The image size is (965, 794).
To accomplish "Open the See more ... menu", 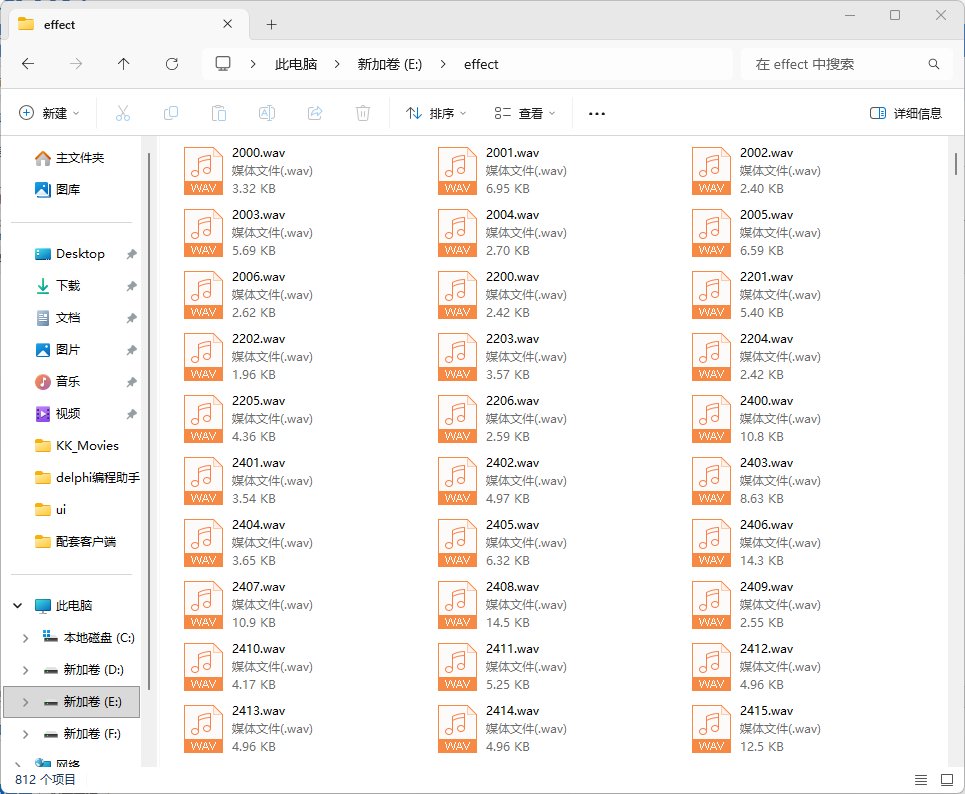I will click(x=597, y=113).
